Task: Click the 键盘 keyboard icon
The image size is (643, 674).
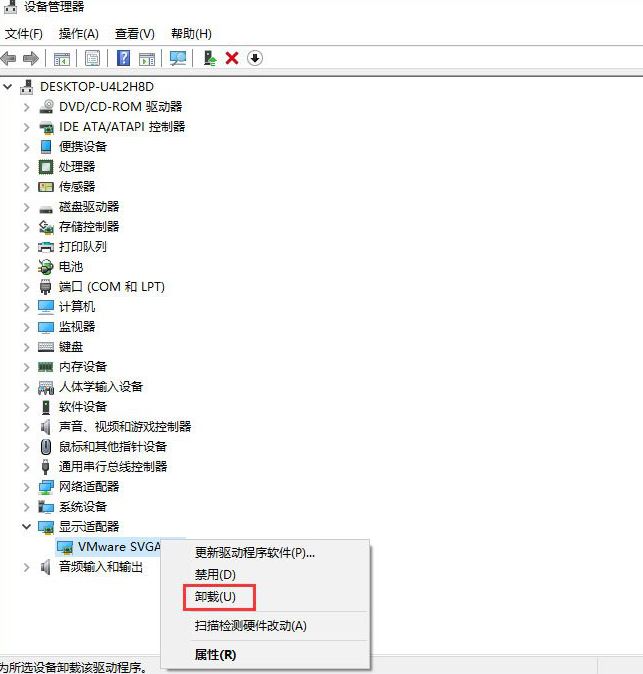Action: pos(46,346)
